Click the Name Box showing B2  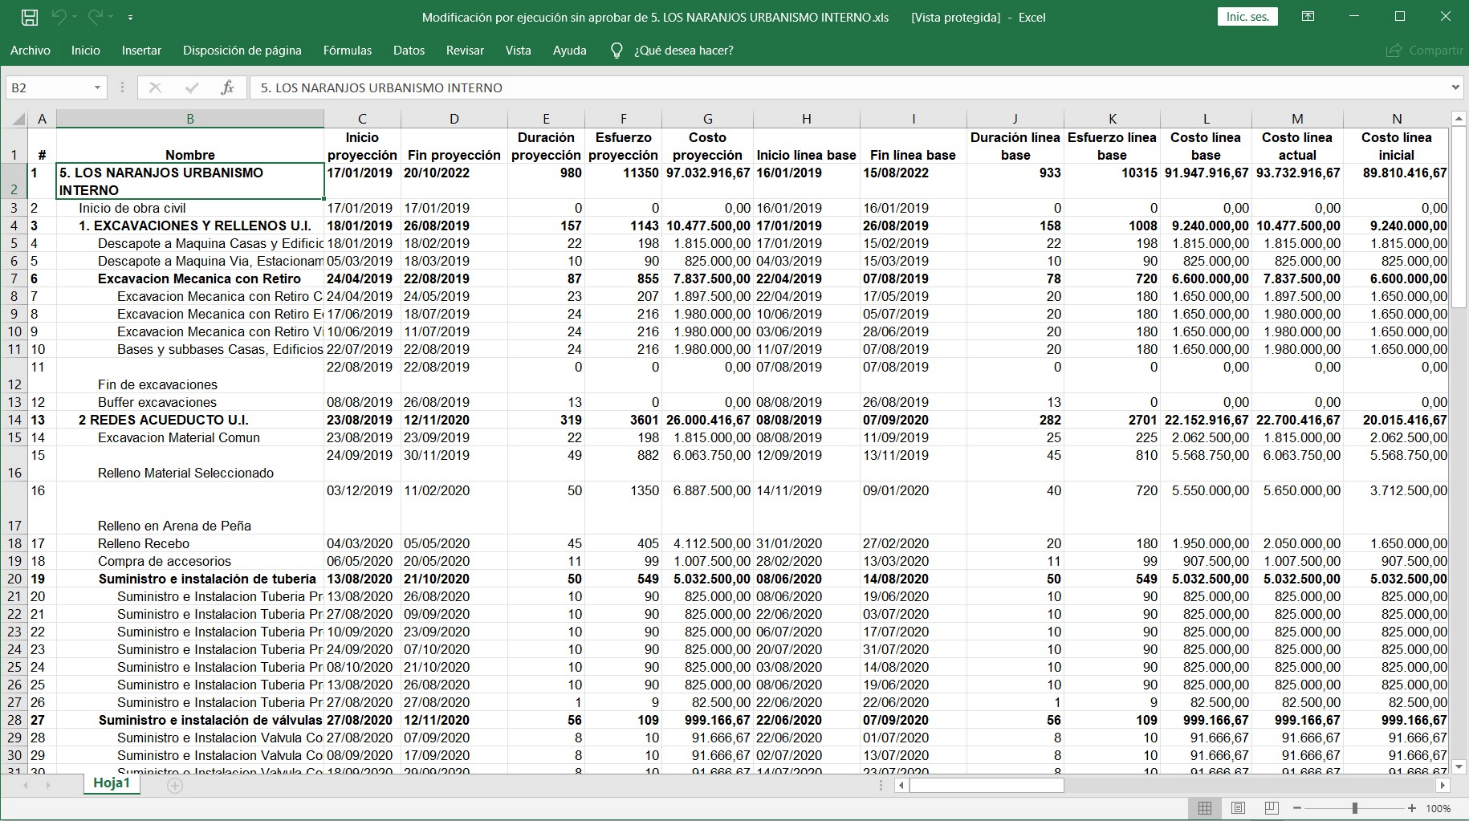pyautogui.click(x=48, y=88)
